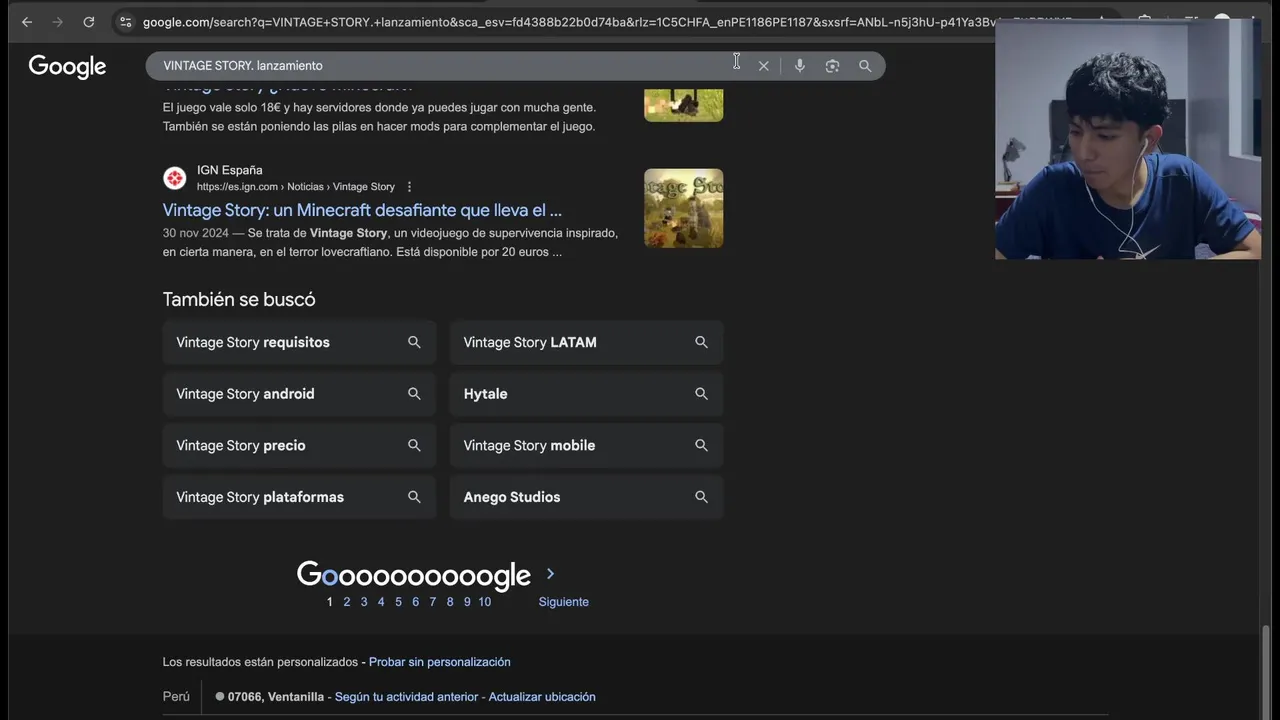
Task: Go to results page 8
Action: click(x=450, y=602)
